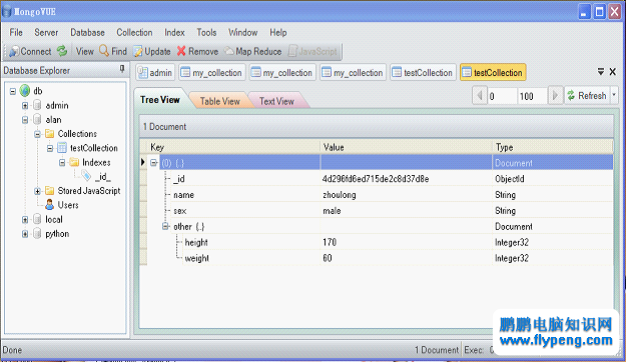The width and height of the screenshot is (626, 362).
Task: Open the Database menu
Action: point(87,32)
